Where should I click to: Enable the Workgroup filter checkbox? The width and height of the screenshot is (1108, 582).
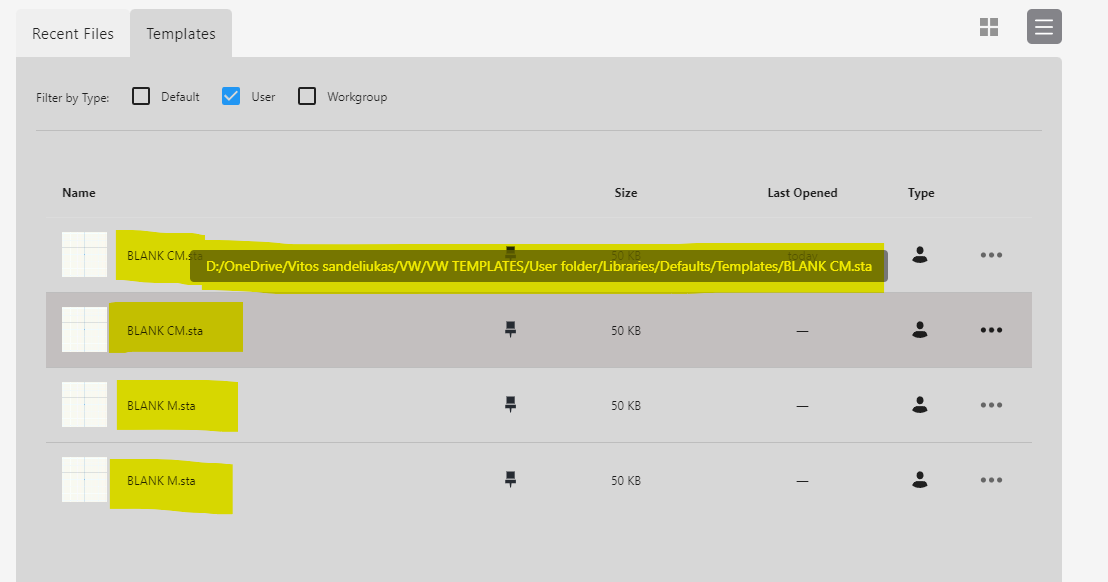coord(308,97)
